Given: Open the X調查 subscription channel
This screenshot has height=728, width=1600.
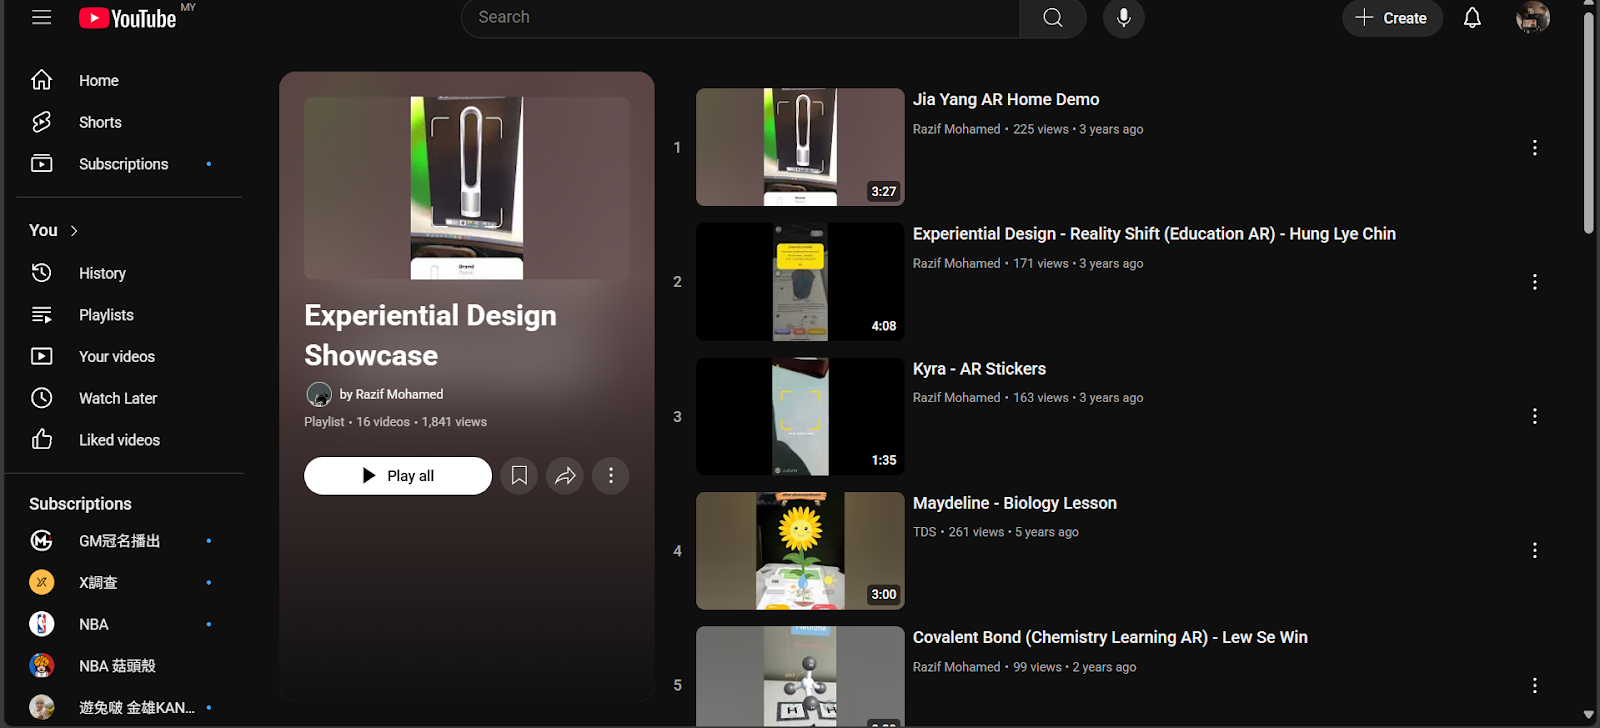Looking at the screenshot, I should coord(129,583).
